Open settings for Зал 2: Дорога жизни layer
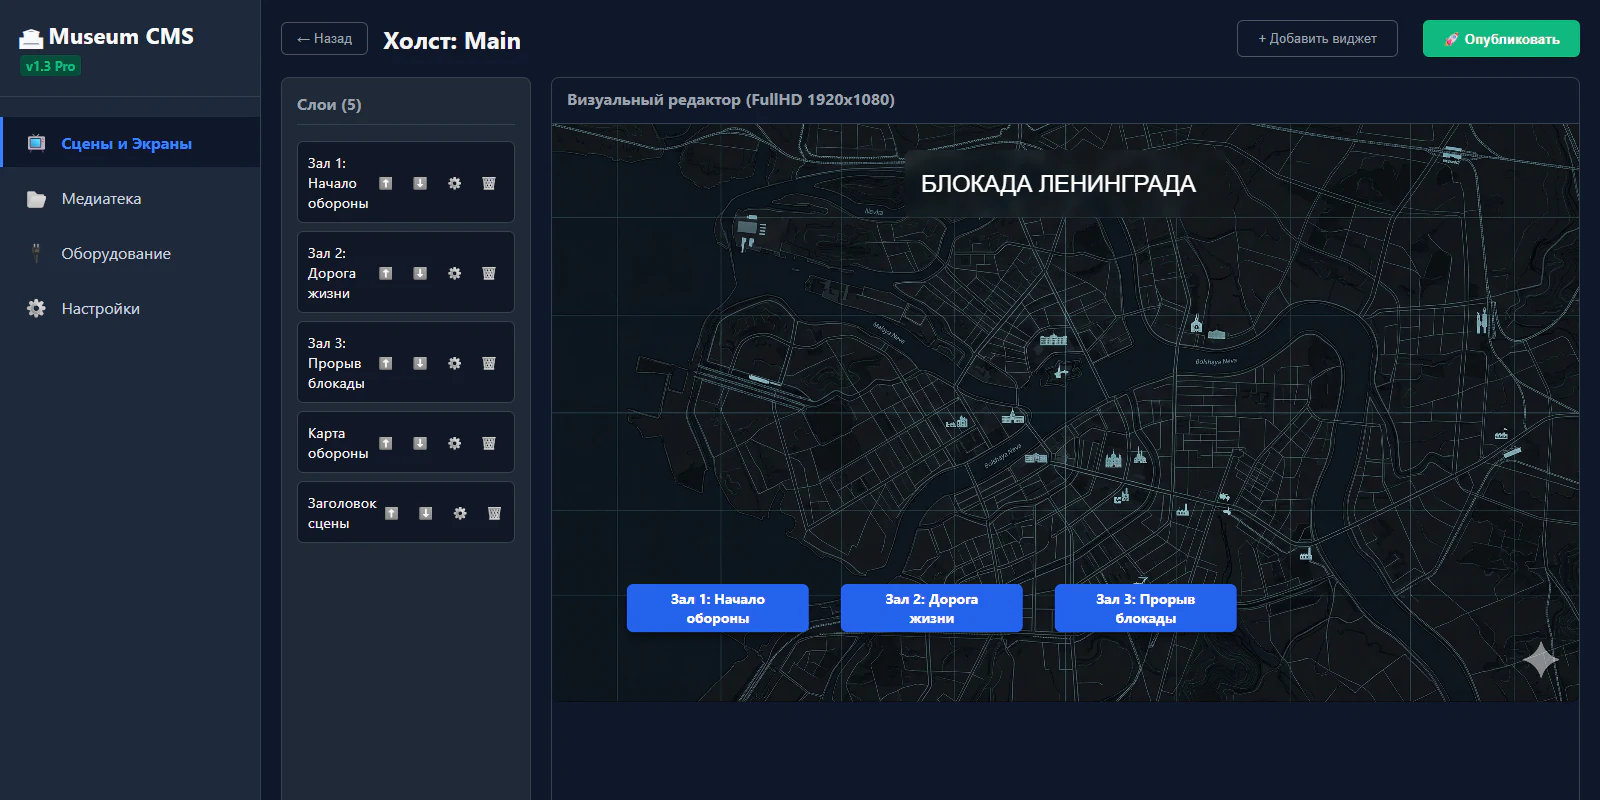Viewport: 1600px width, 800px height. pos(455,273)
